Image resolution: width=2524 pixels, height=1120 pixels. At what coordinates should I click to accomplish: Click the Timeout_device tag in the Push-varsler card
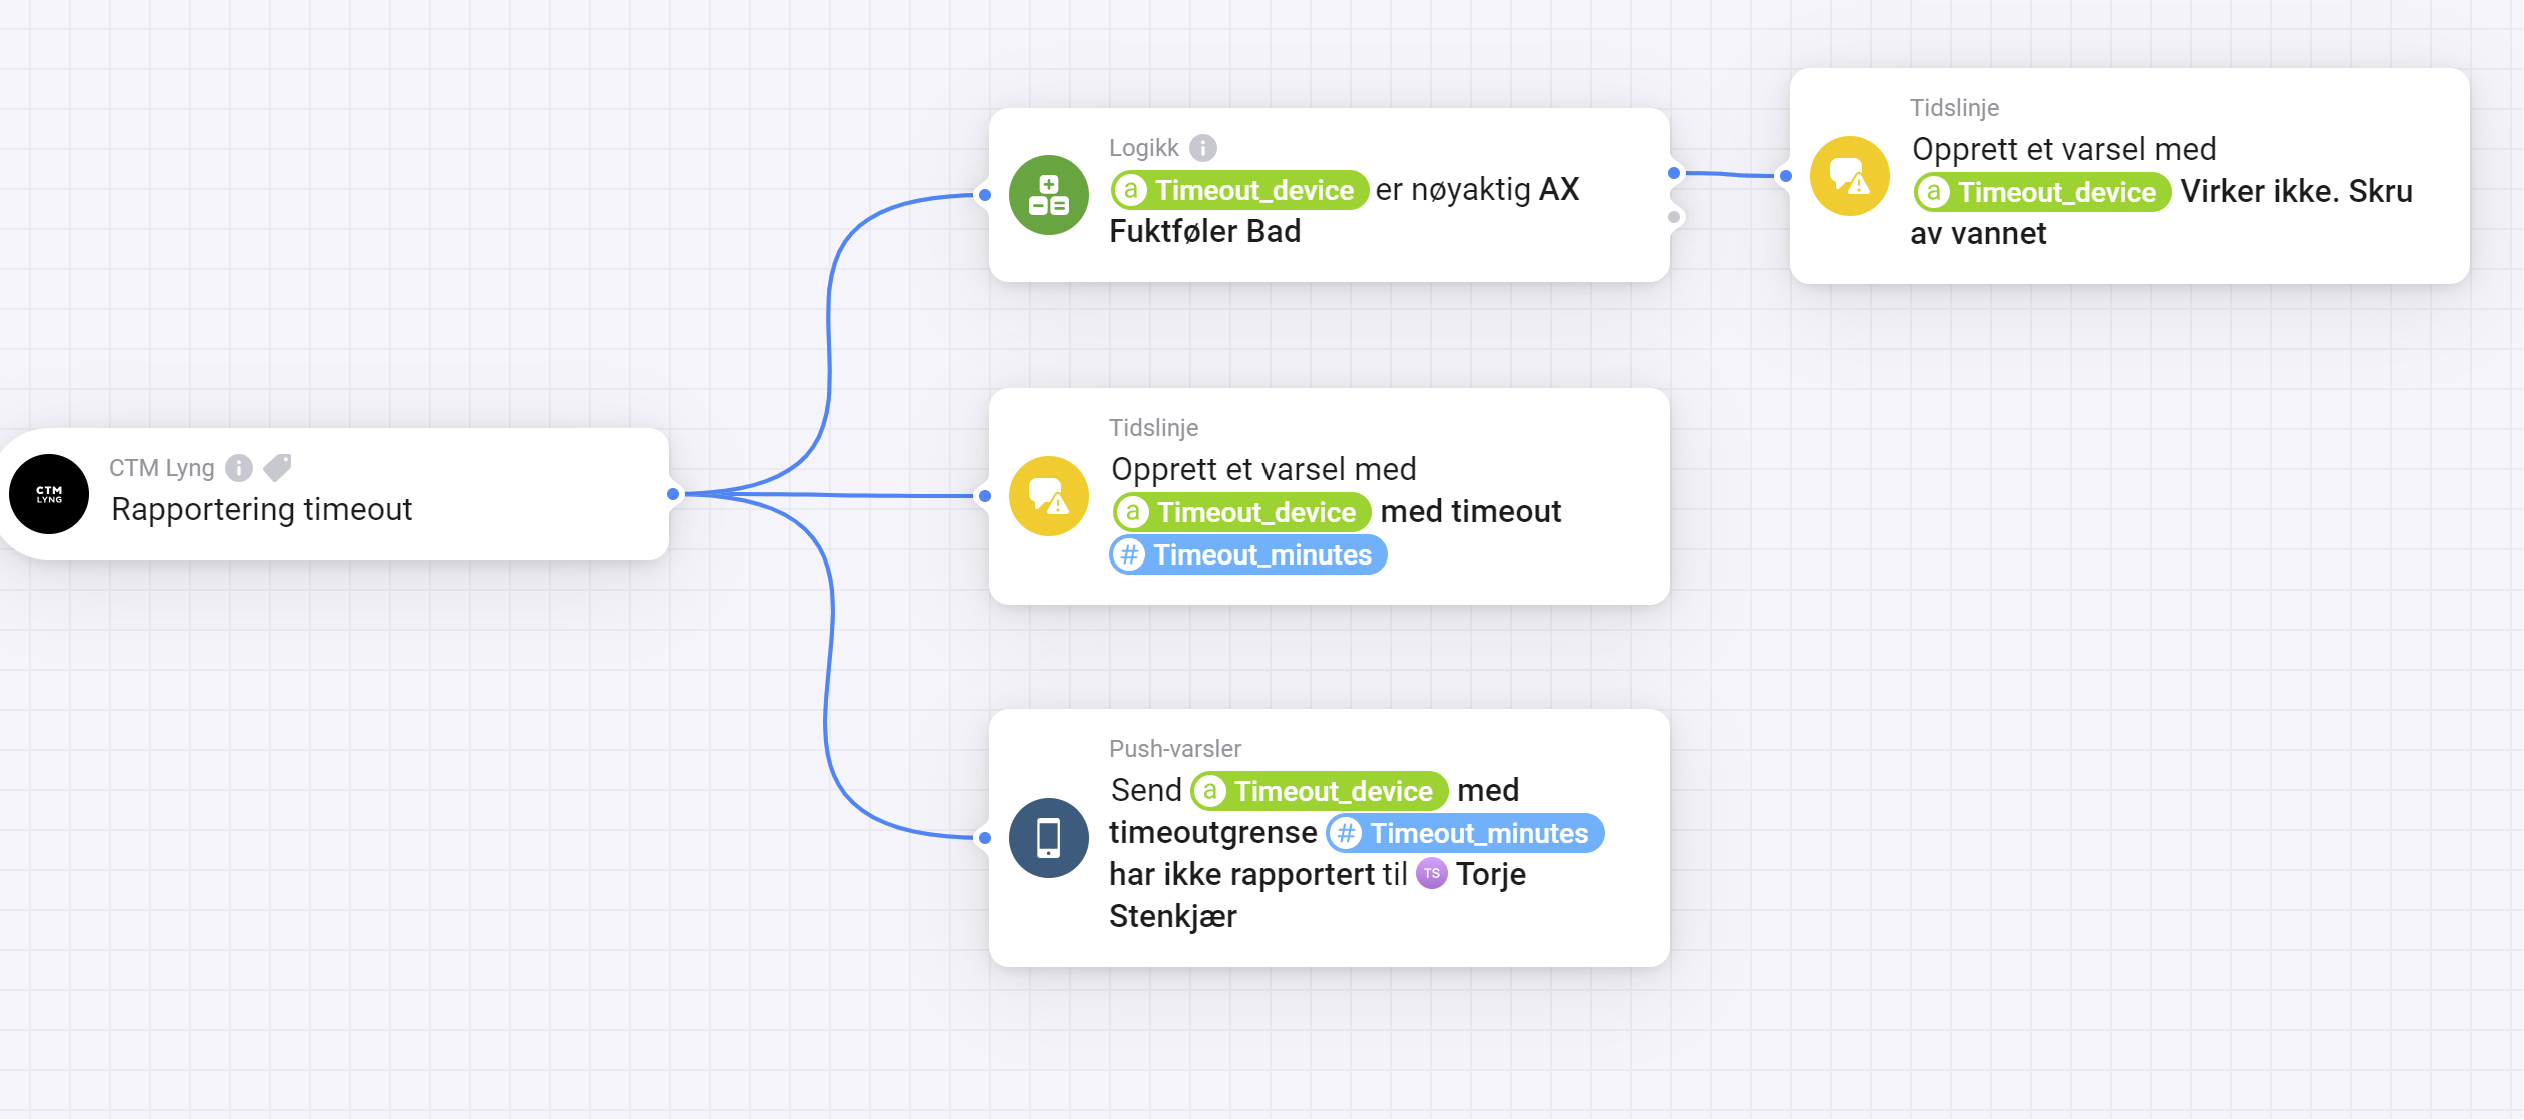1319,791
